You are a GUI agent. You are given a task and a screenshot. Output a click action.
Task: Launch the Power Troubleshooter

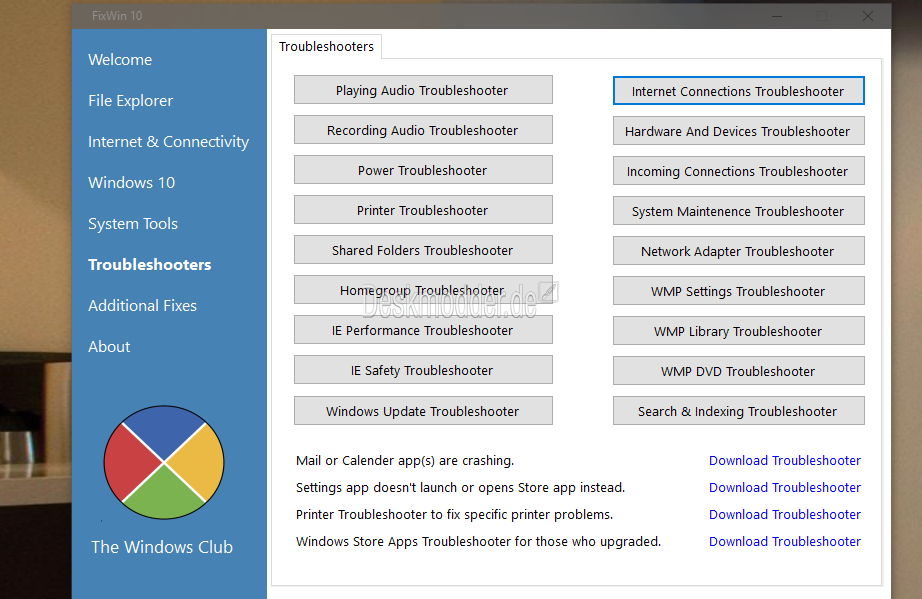(423, 170)
